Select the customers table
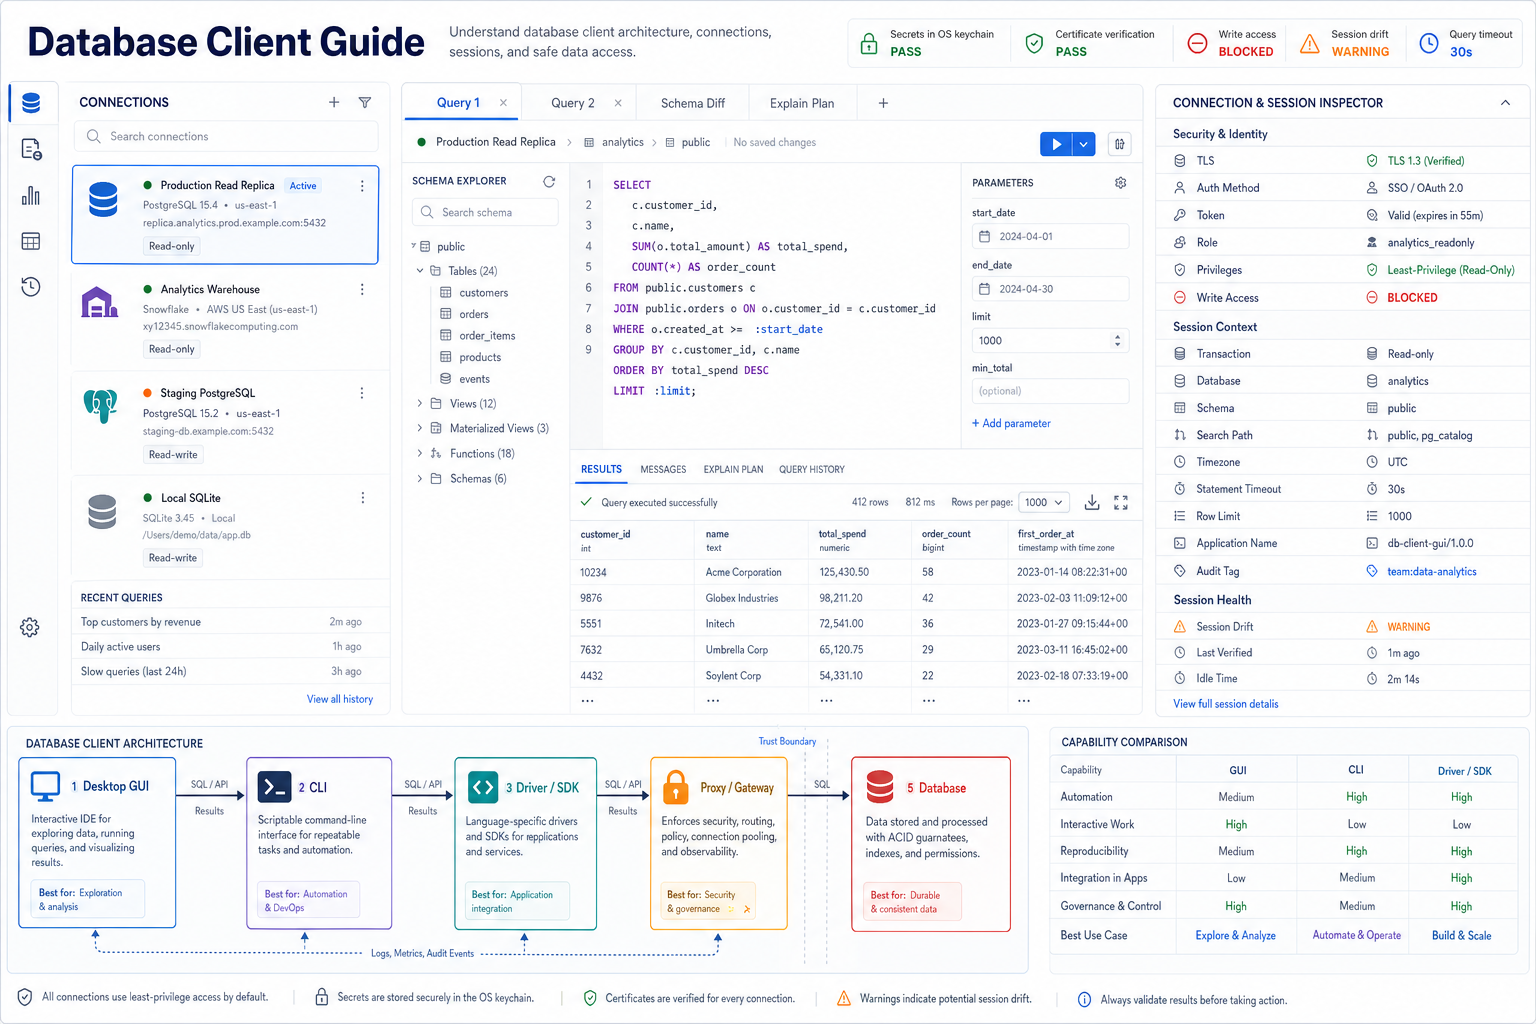Image resolution: width=1536 pixels, height=1024 pixels. (x=484, y=293)
